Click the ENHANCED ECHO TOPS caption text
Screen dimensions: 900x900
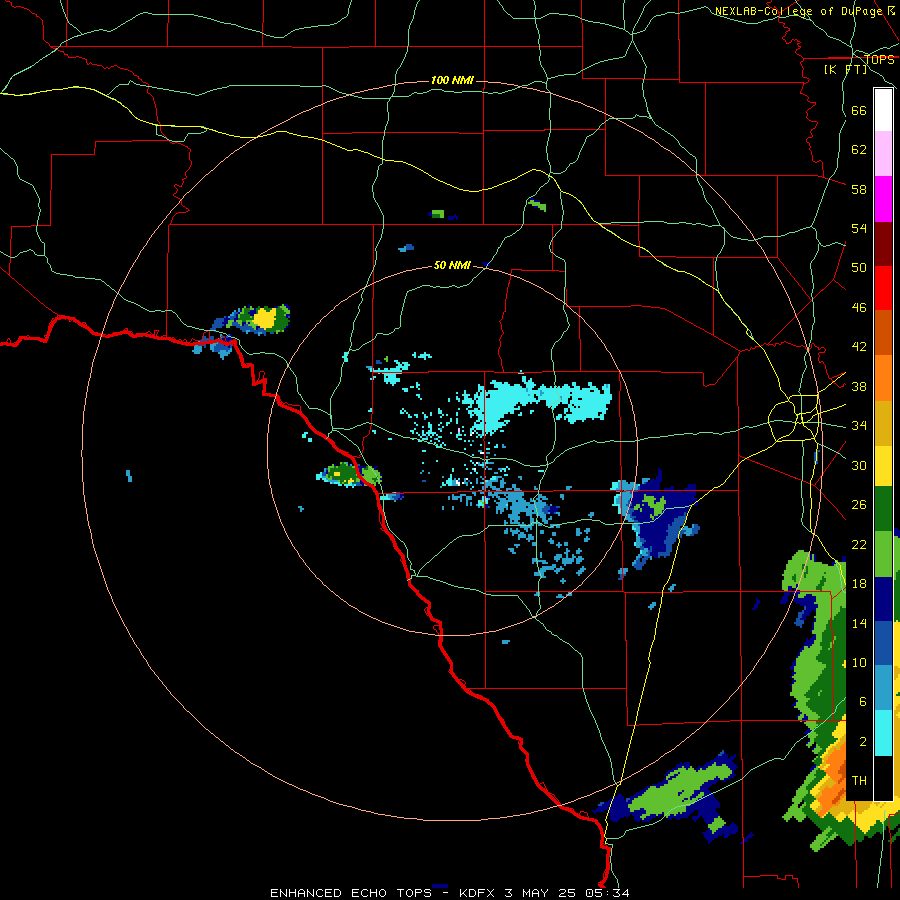(x=351, y=893)
